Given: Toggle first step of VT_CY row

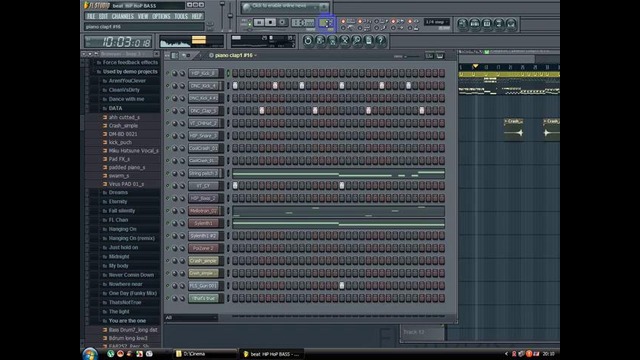Looking at the screenshot, I should (x=235, y=186).
